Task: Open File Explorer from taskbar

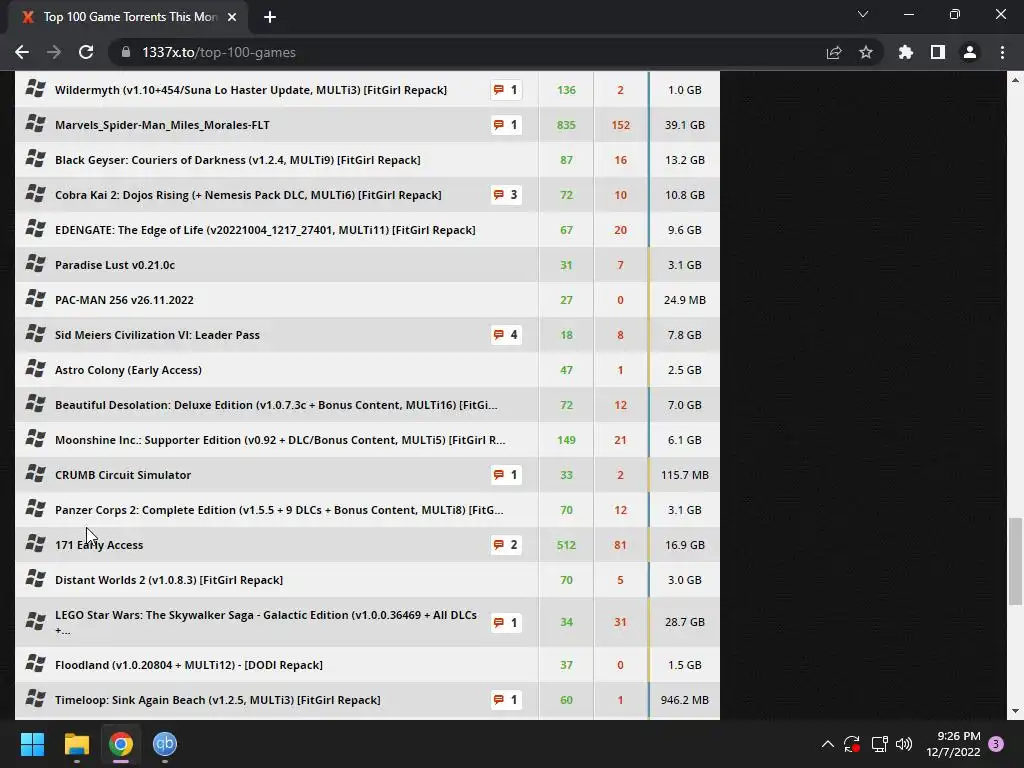Action: click(77, 744)
